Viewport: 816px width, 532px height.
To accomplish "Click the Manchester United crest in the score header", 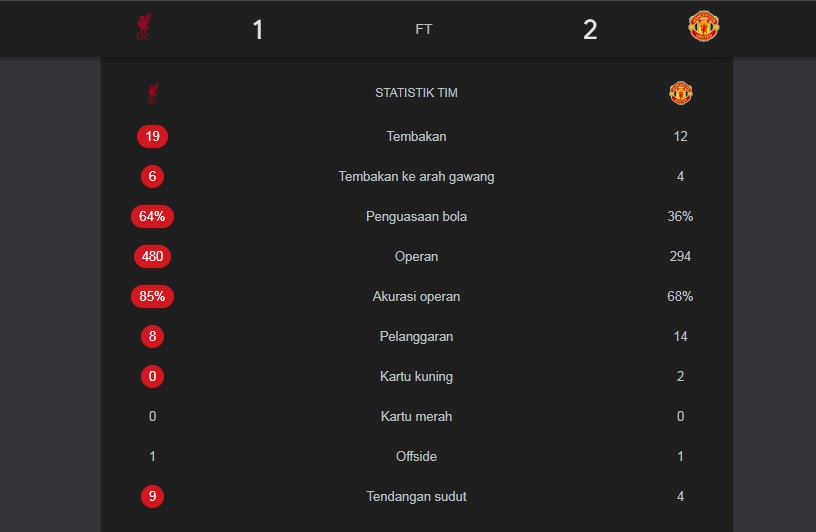I will [x=704, y=27].
